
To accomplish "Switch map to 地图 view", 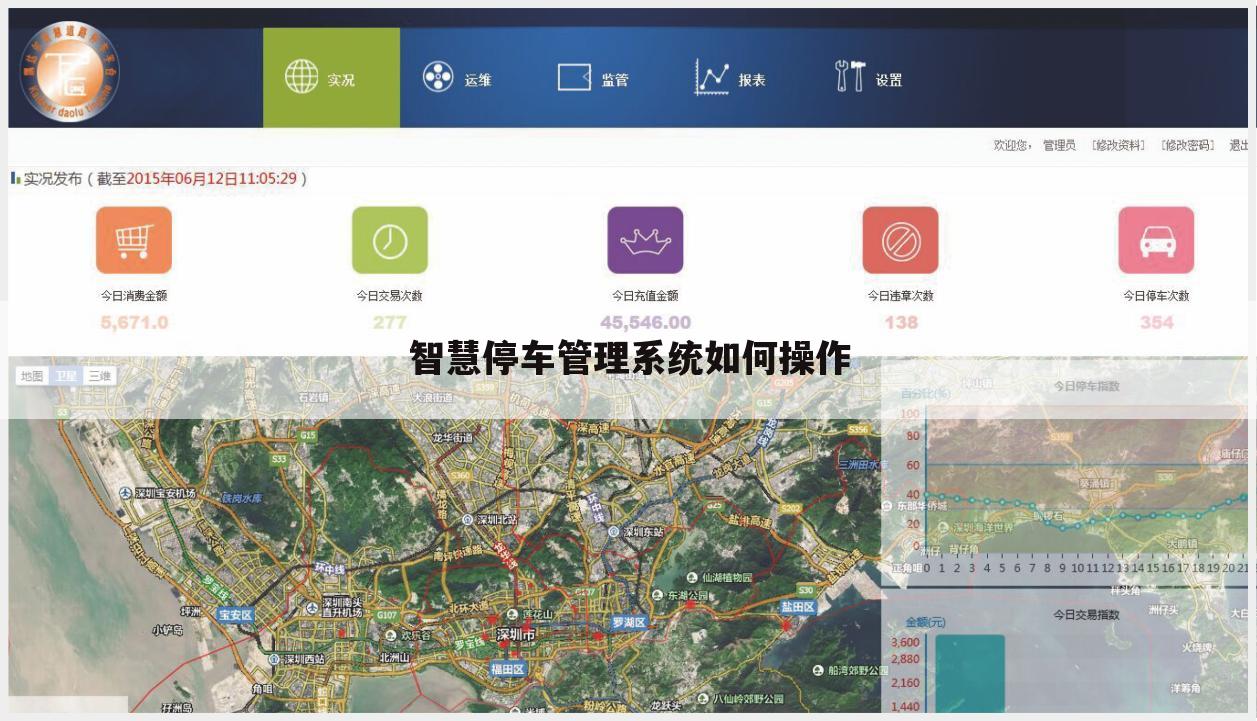I will coord(32,376).
